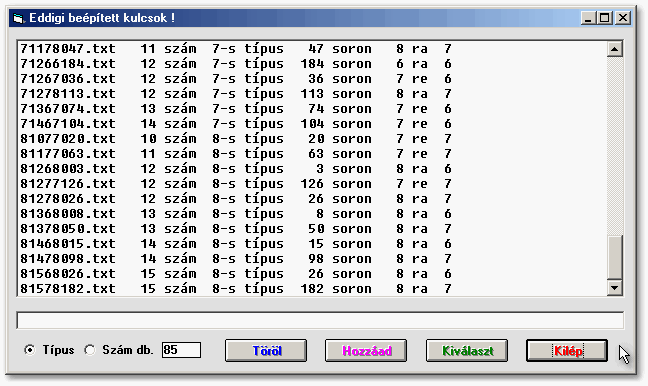The image size is (648, 386).
Task: Click the Kilép button
Action: pyautogui.click(x=567, y=350)
